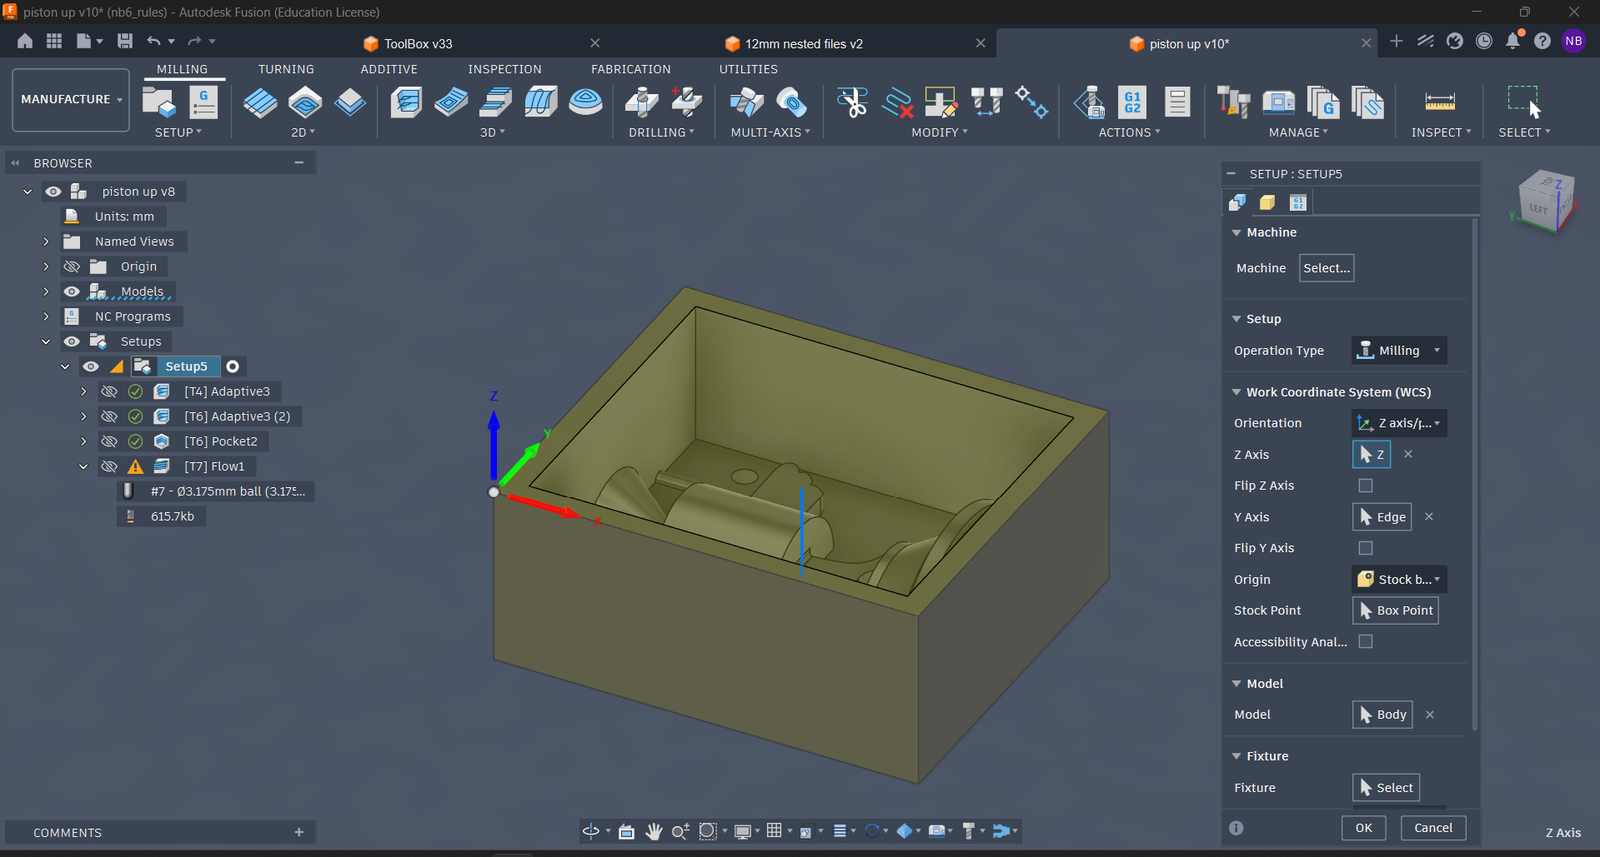
Task: Enable the Flip Z Axis checkbox
Action: [1365, 485]
